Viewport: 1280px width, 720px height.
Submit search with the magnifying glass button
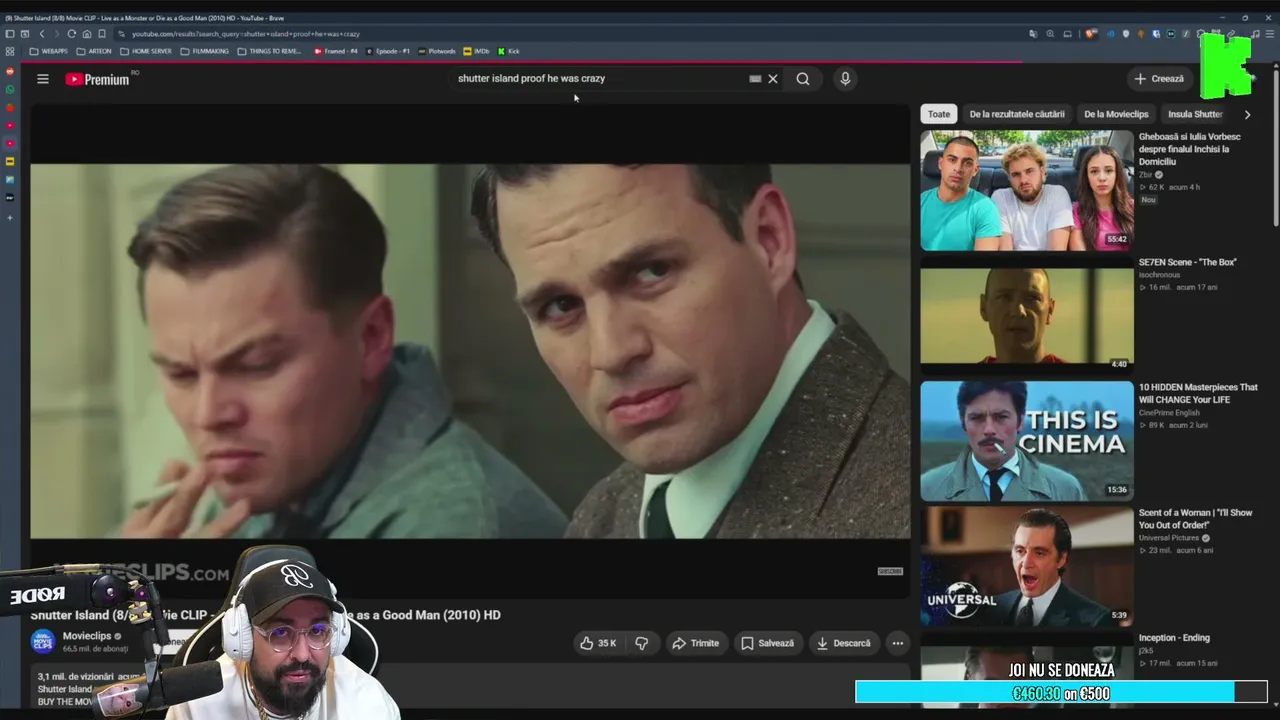[x=803, y=79]
